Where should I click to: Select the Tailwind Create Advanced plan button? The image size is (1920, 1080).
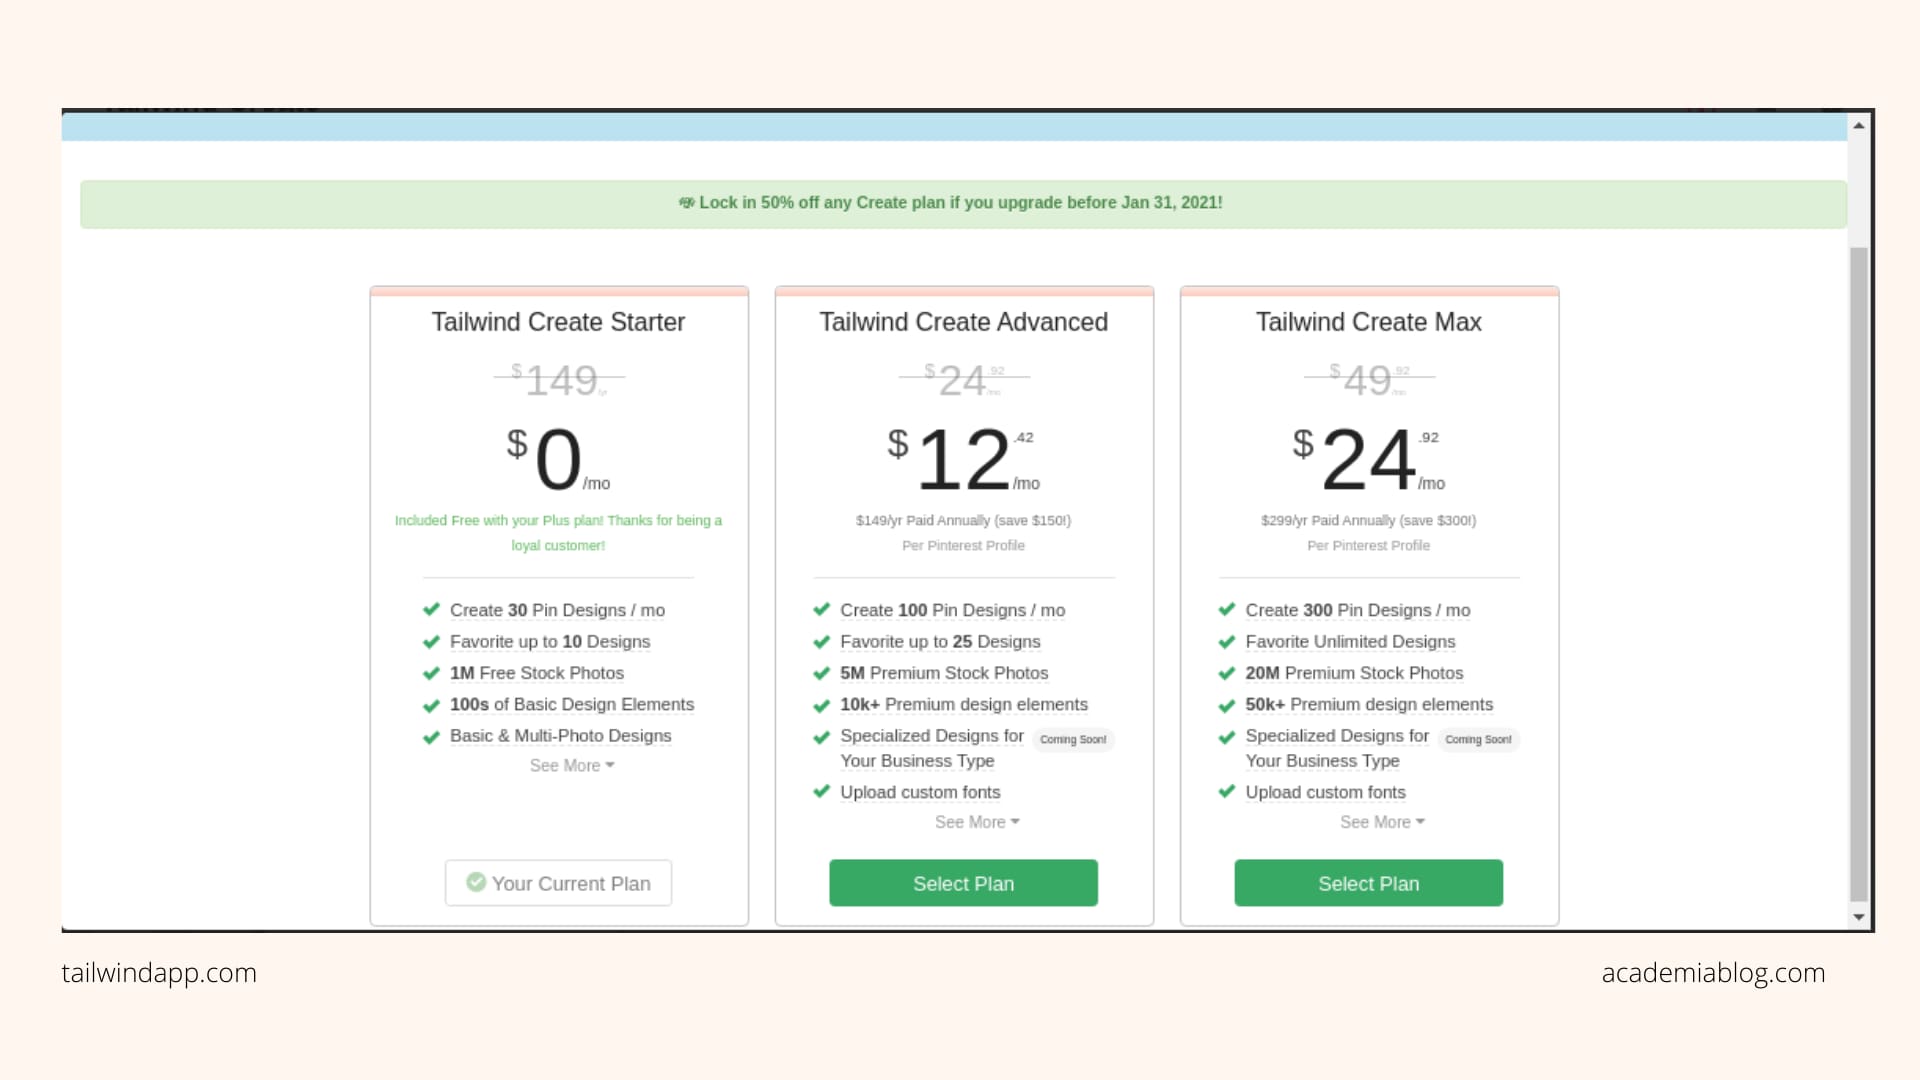pyautogui.click(x=963, y=883)
